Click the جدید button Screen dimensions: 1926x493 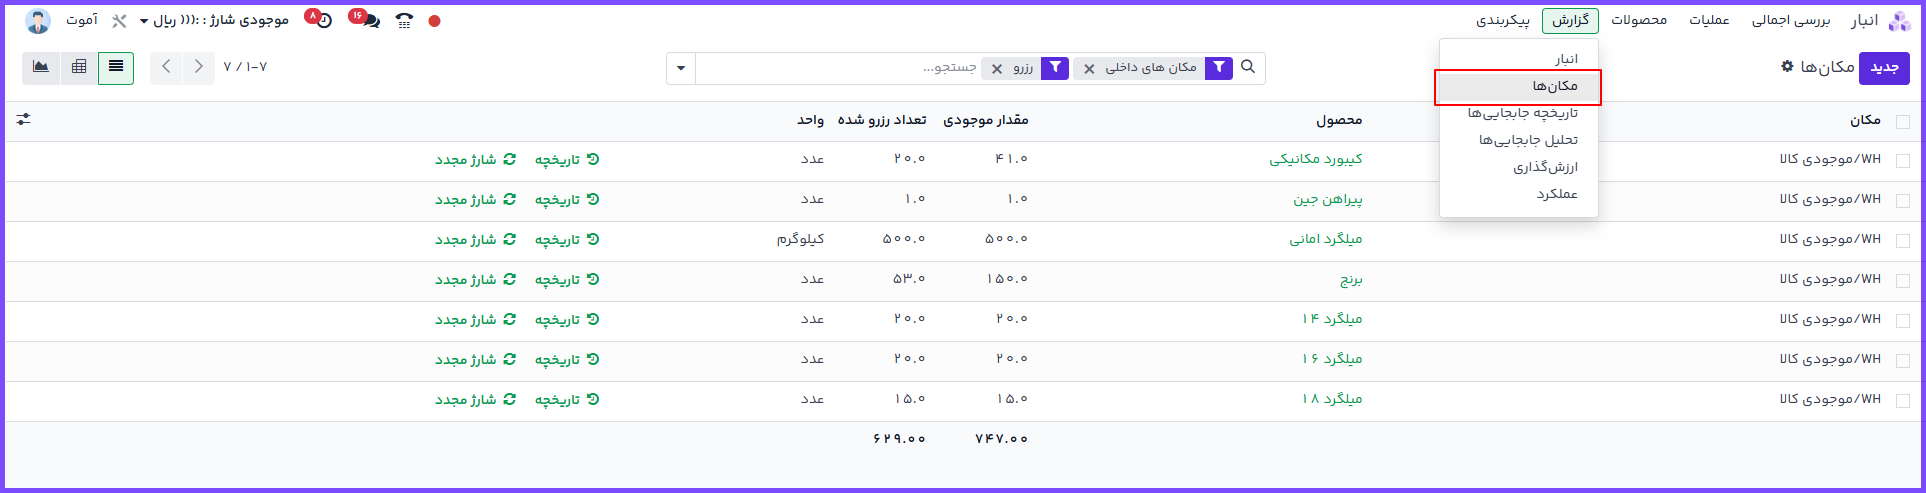pos(1884,67)
